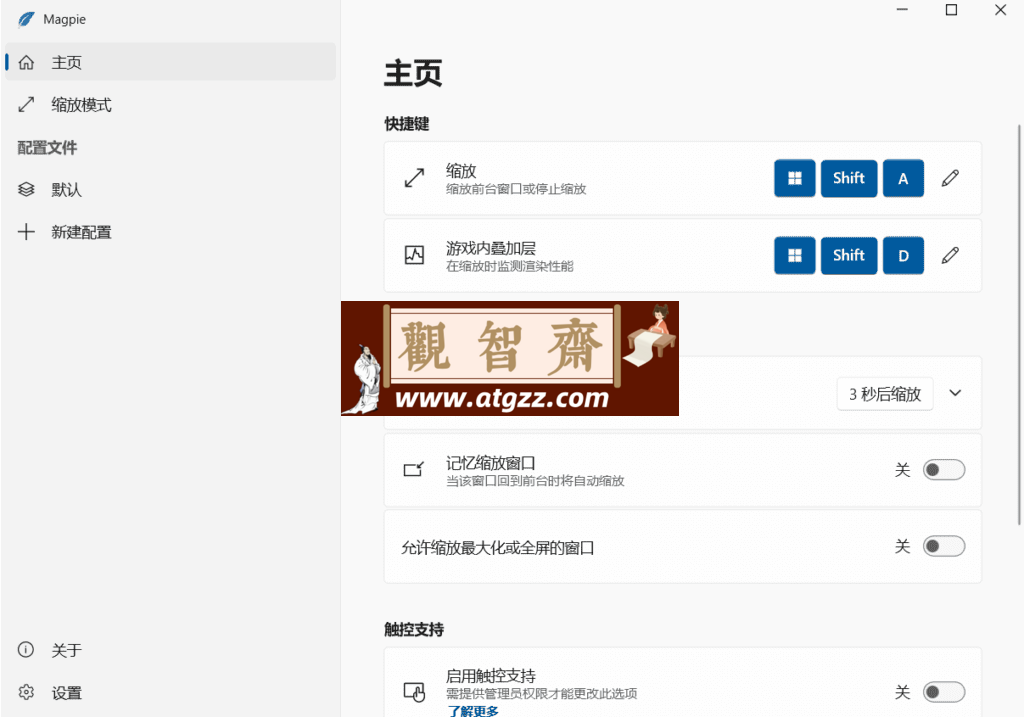Click the 当该窗口回到前台时将自动缩放 description

(535, 481)
